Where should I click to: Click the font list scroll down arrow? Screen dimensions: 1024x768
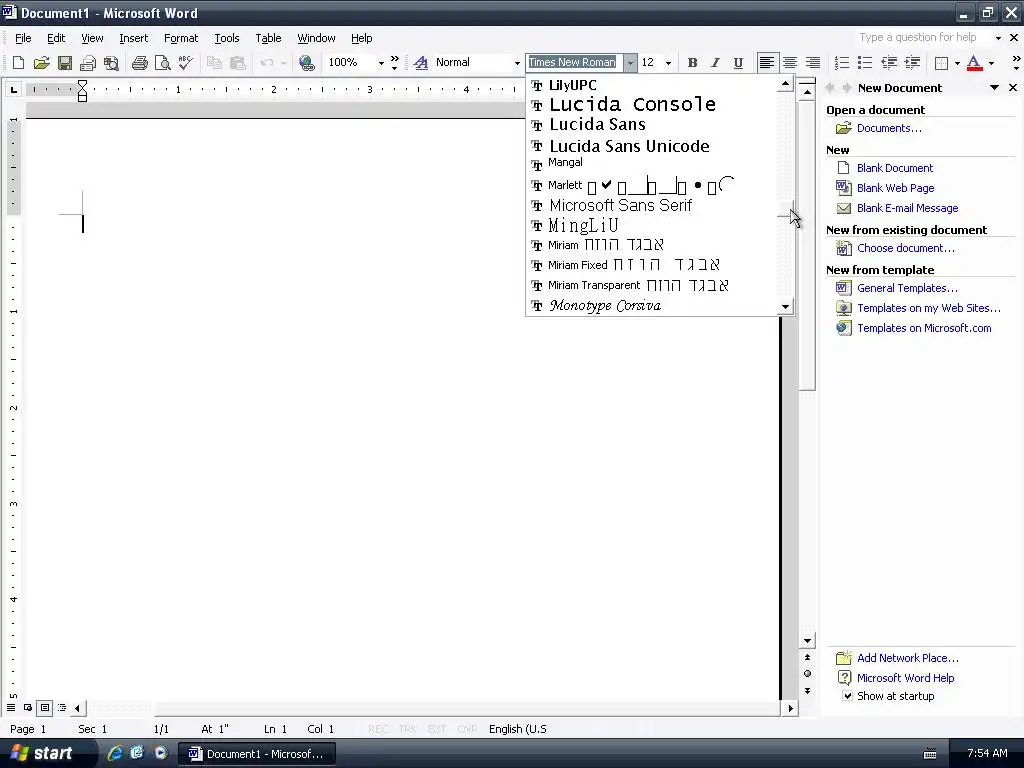point(786,306)
